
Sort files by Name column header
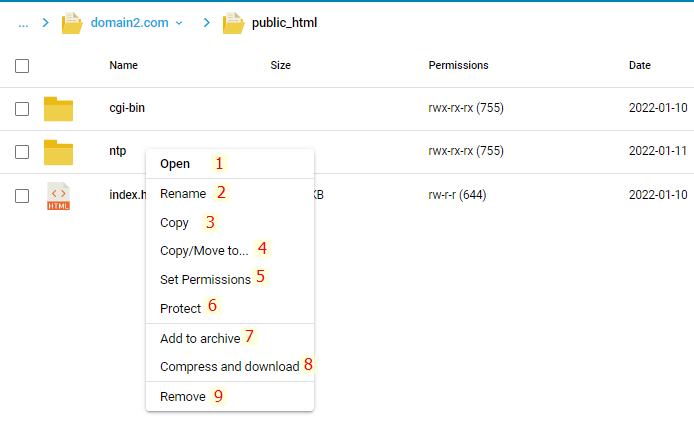coord(123,65)
